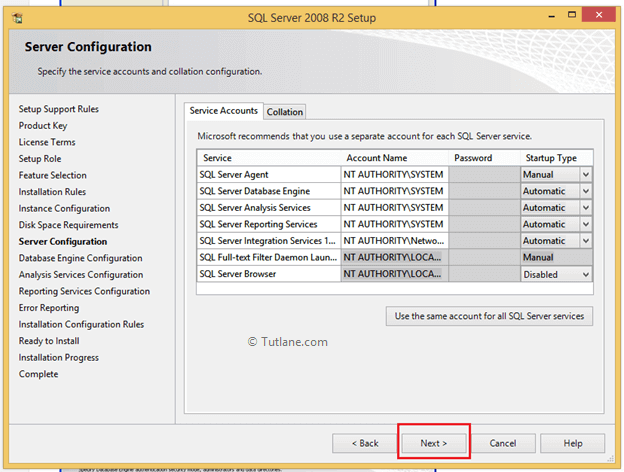
Task: Click Password field for SQL Server Agent
Action: (484, 174)
